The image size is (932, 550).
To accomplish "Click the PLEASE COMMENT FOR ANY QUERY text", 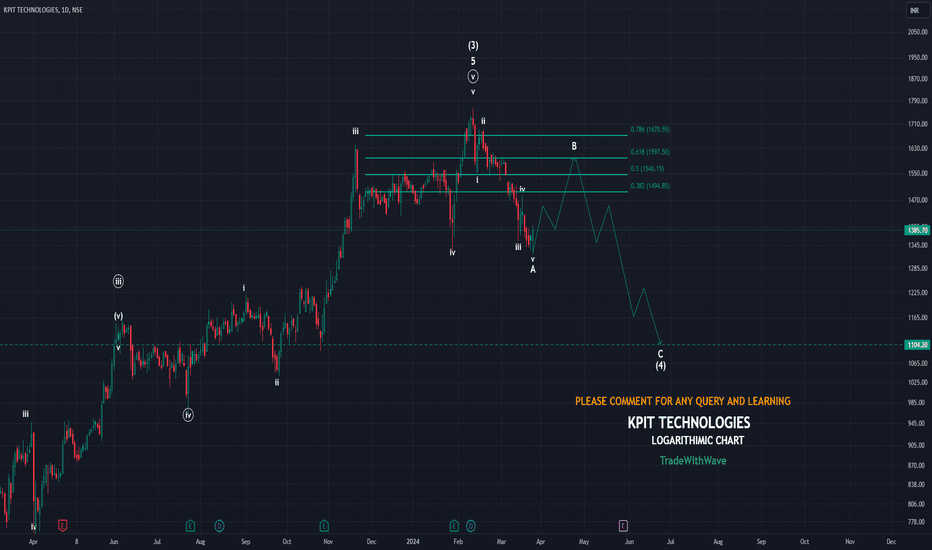I will (x=683, y=401).
